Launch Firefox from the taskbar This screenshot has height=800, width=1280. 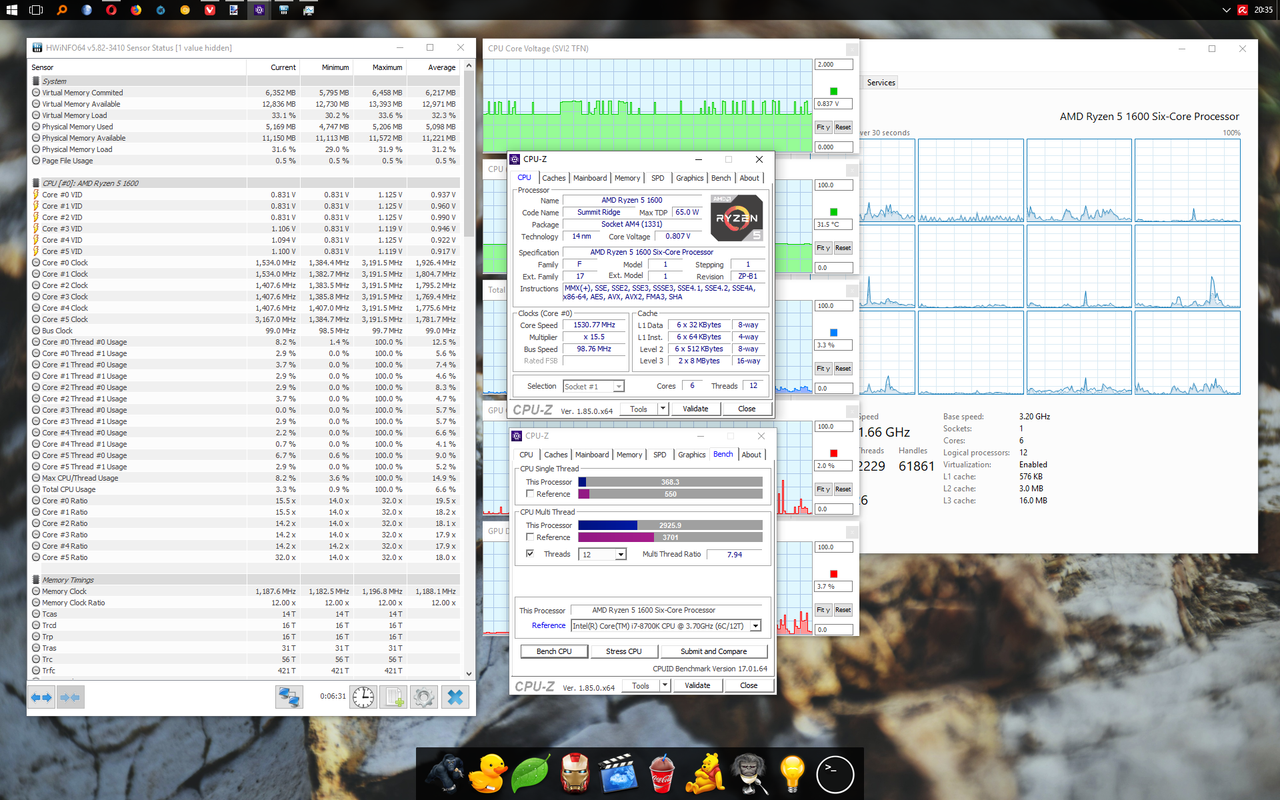(136, 10)
